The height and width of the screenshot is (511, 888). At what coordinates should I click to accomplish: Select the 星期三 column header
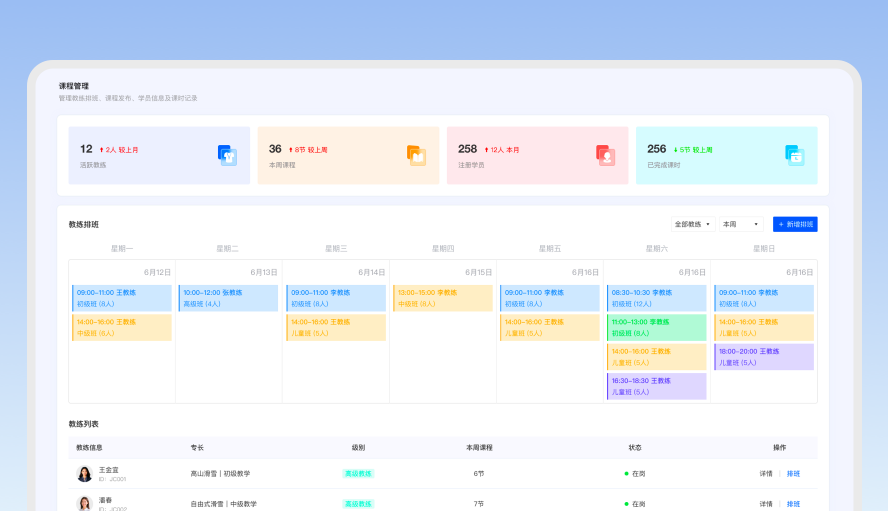click(336, 248)
